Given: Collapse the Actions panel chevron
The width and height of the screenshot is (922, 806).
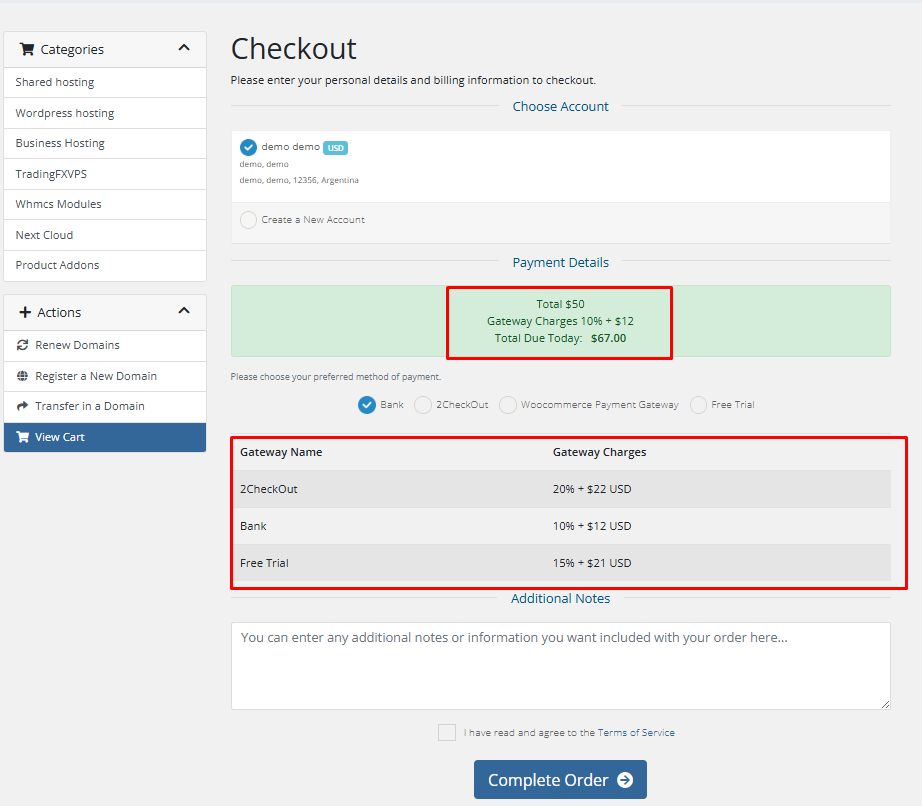Looking at the screenshot, I should 184,311.
